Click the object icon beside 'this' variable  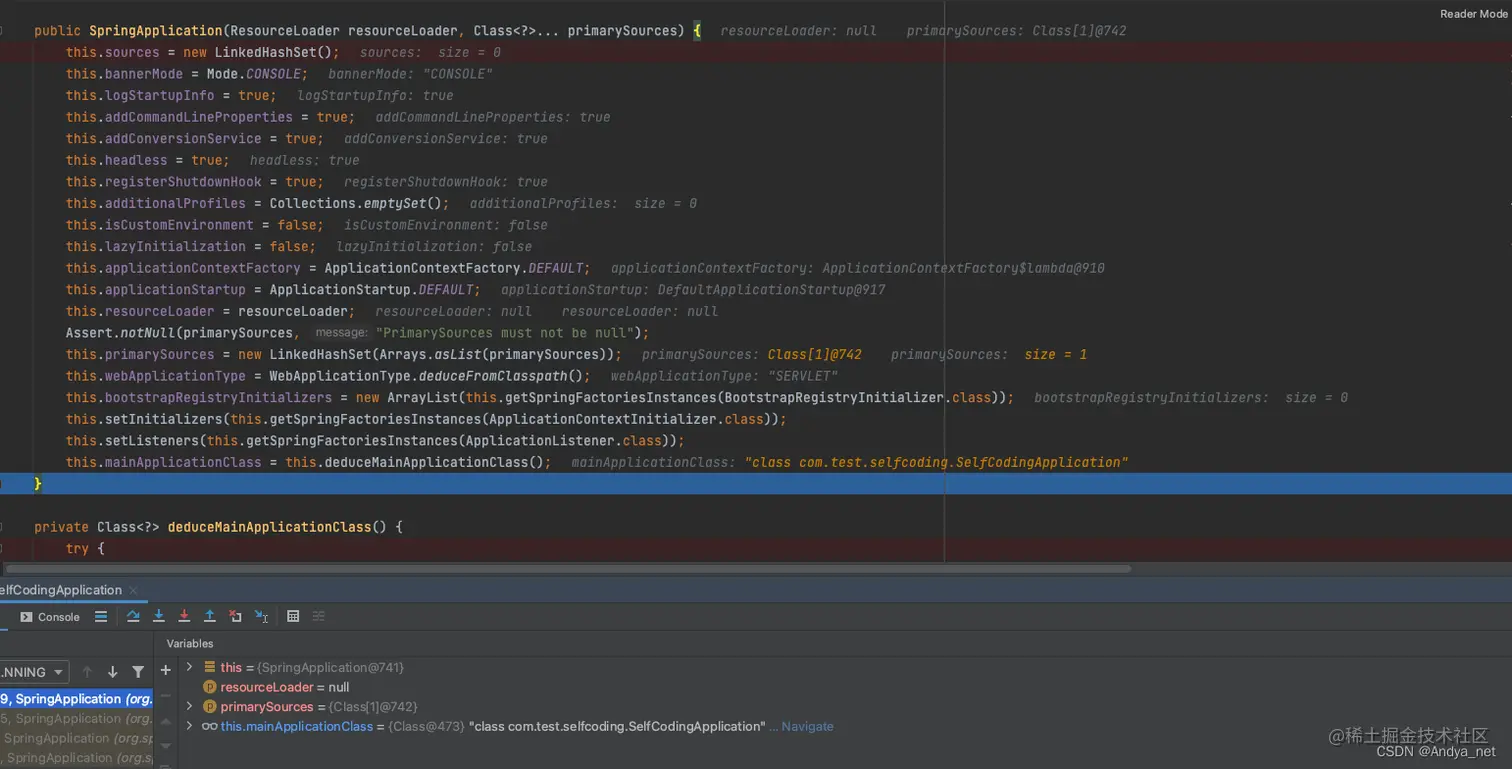pos(210,667)
